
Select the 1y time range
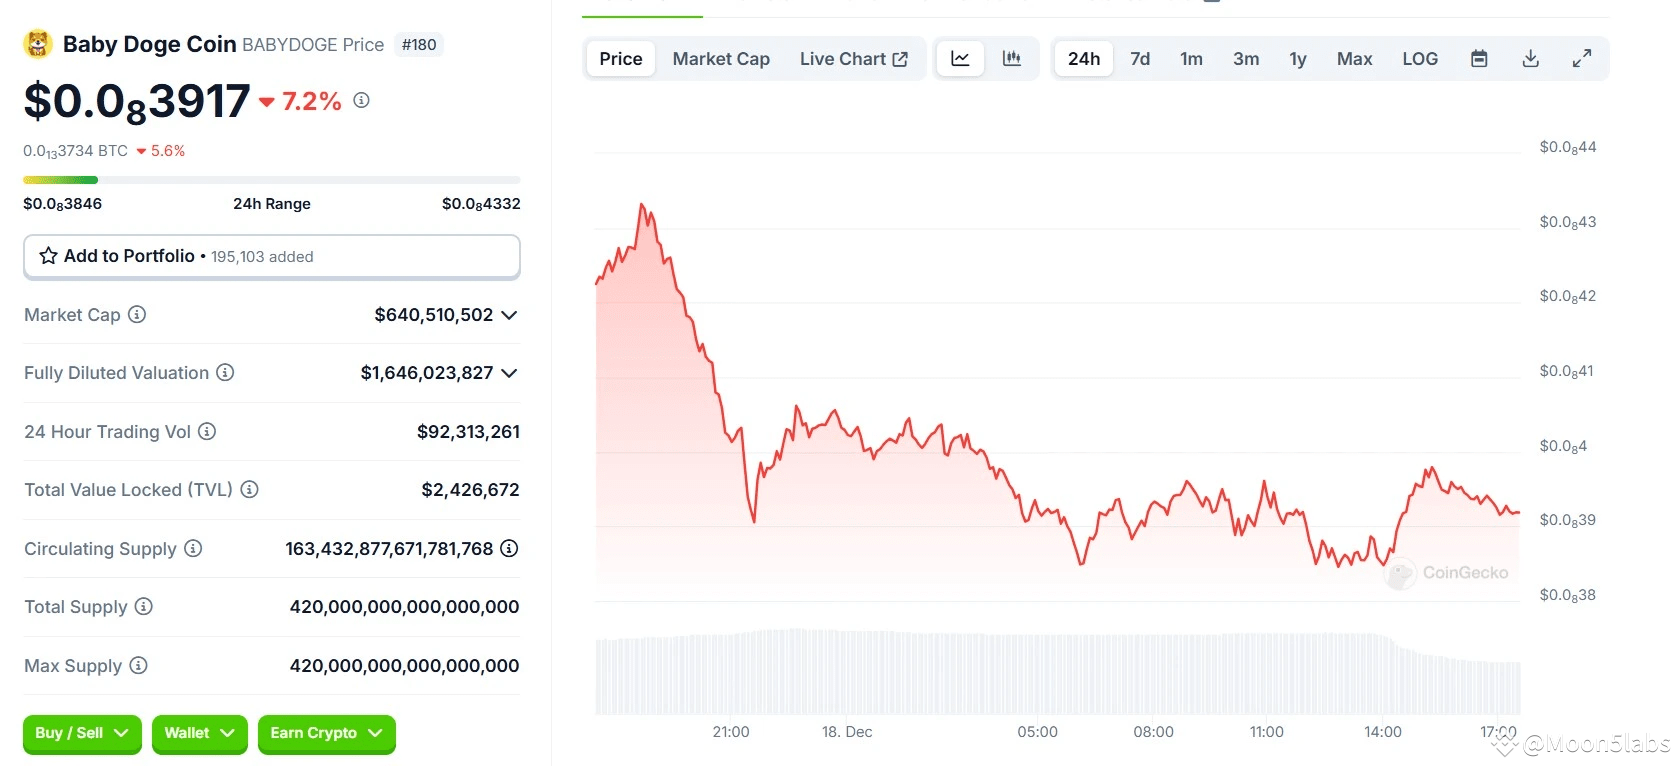[1298, 59]
